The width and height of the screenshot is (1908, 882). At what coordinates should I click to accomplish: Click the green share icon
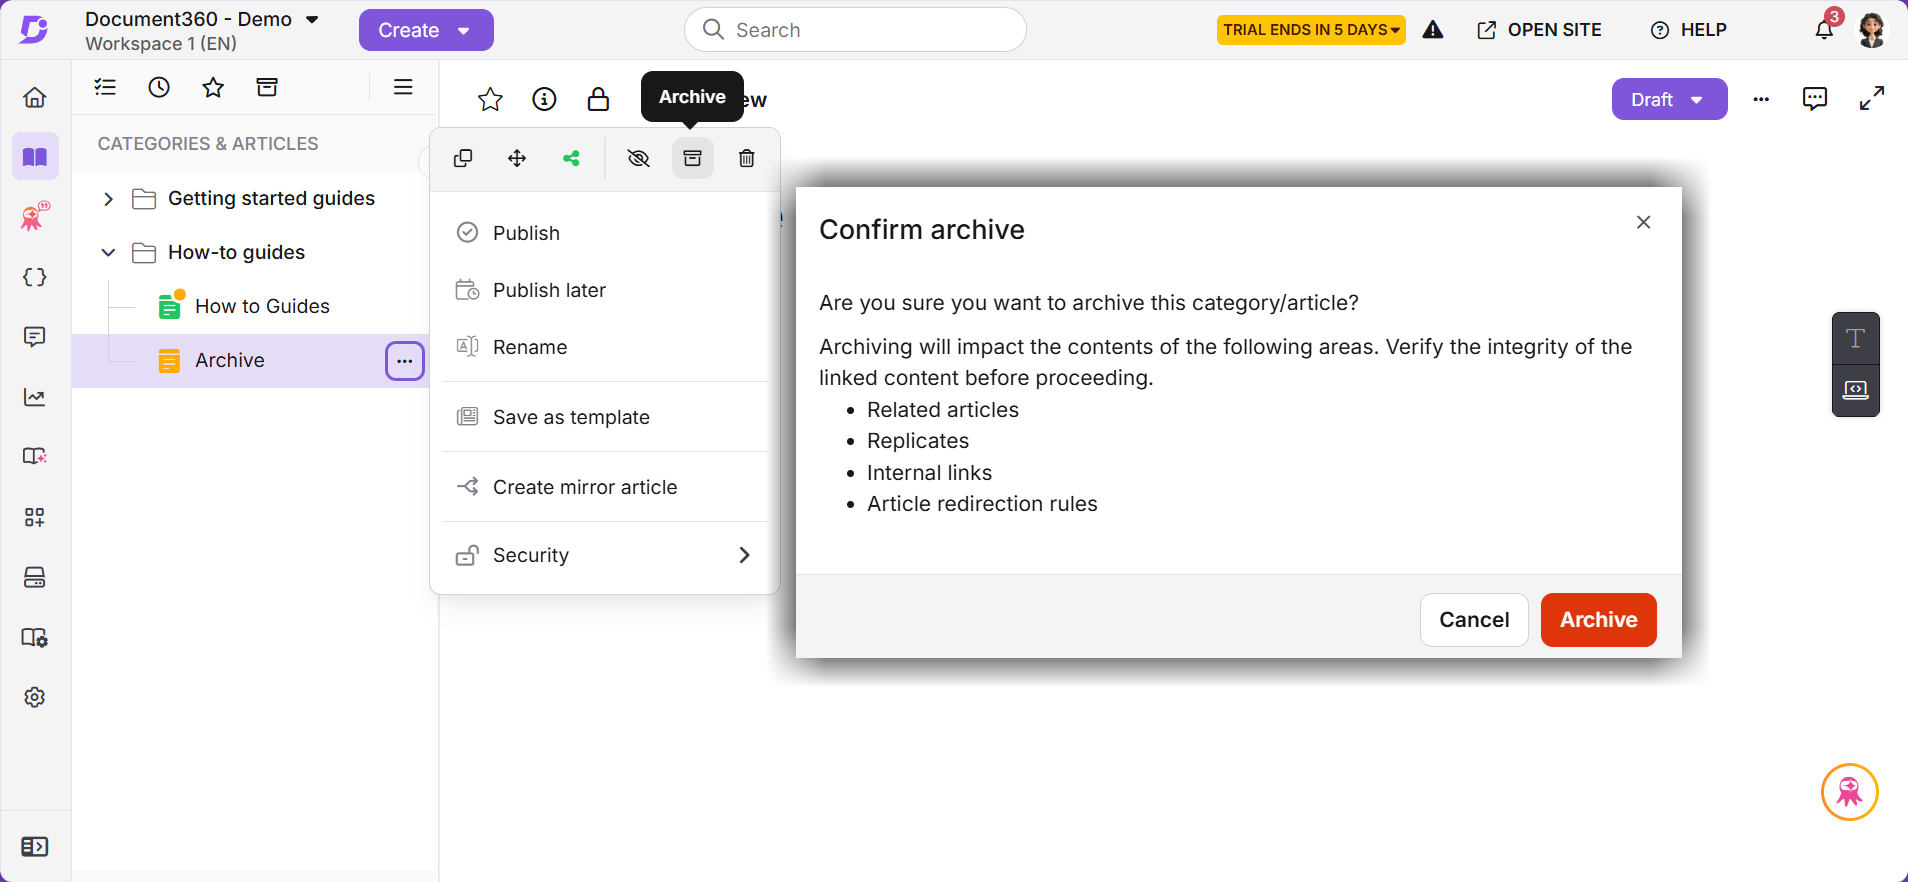pyautogui.click(x=571, y=158)
